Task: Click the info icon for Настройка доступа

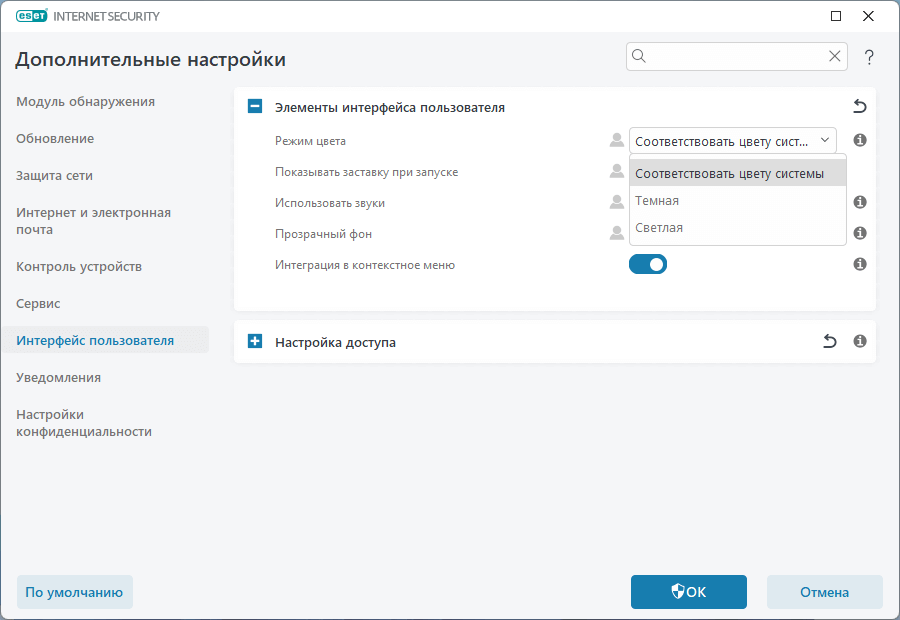Action: (x=860, y=342)
